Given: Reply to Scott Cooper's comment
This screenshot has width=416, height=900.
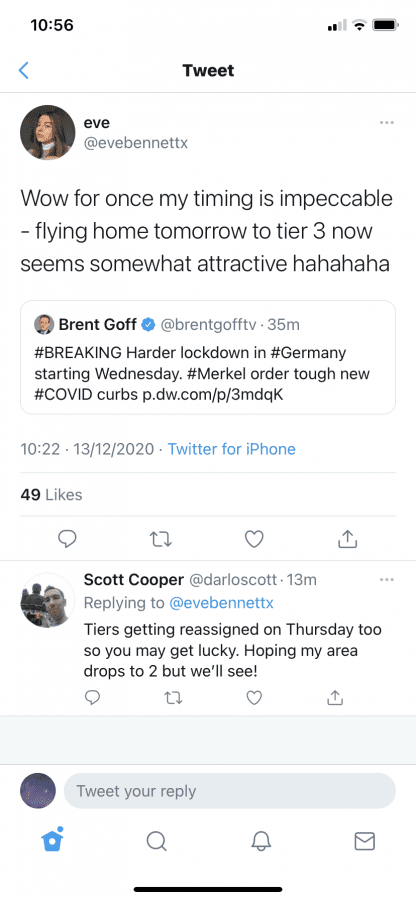Looking at the screenshot, I should click(92, 697).
